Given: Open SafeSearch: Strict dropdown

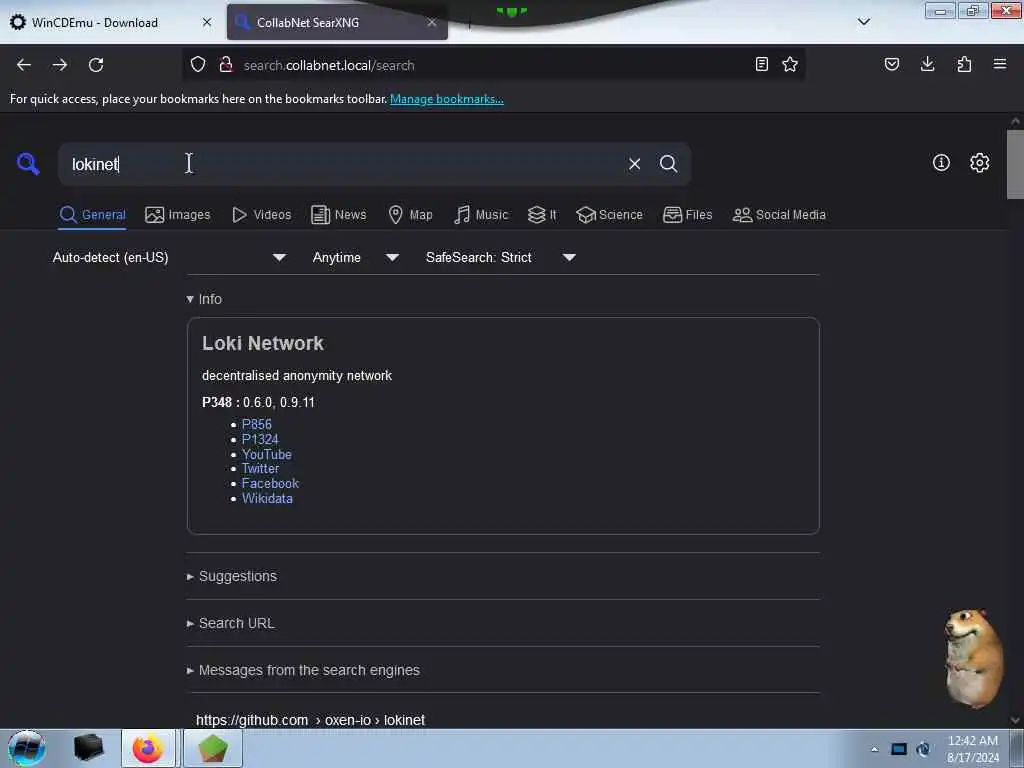Looking at the screenshot, I should pos(500,257).
